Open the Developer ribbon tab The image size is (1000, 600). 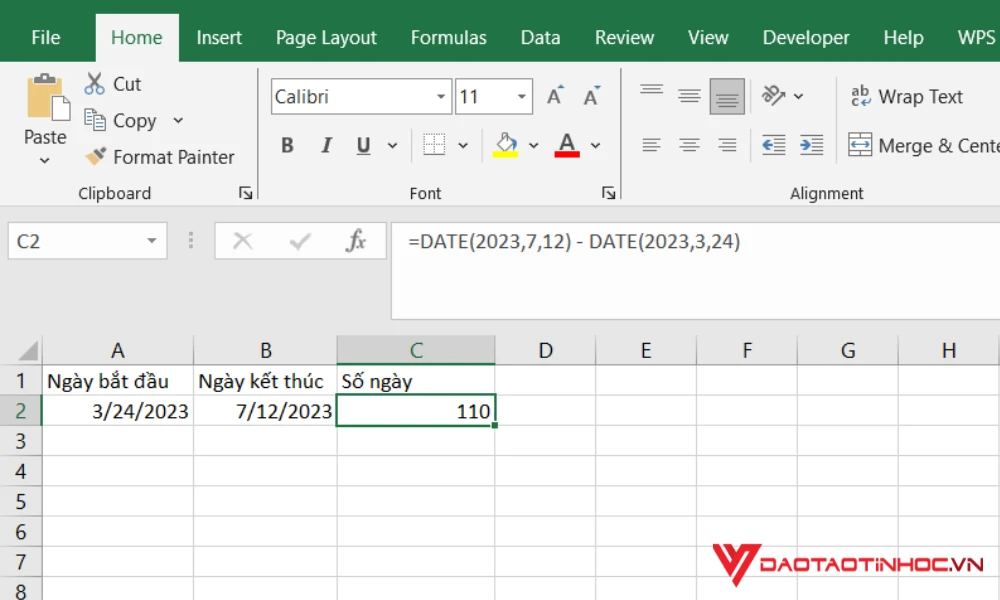[x=806, y=37]
